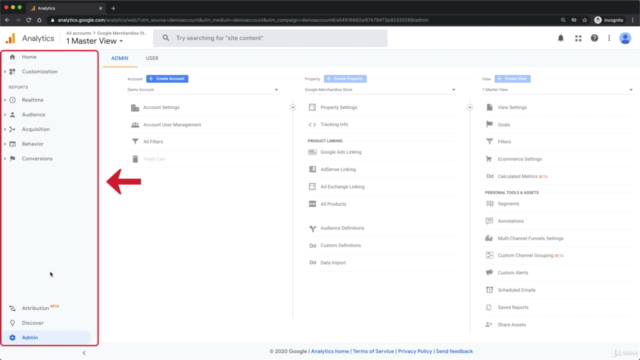Viewport: 640px width, 360px height.
Task: Expand the Audience reports
Action: coord(5,115)
